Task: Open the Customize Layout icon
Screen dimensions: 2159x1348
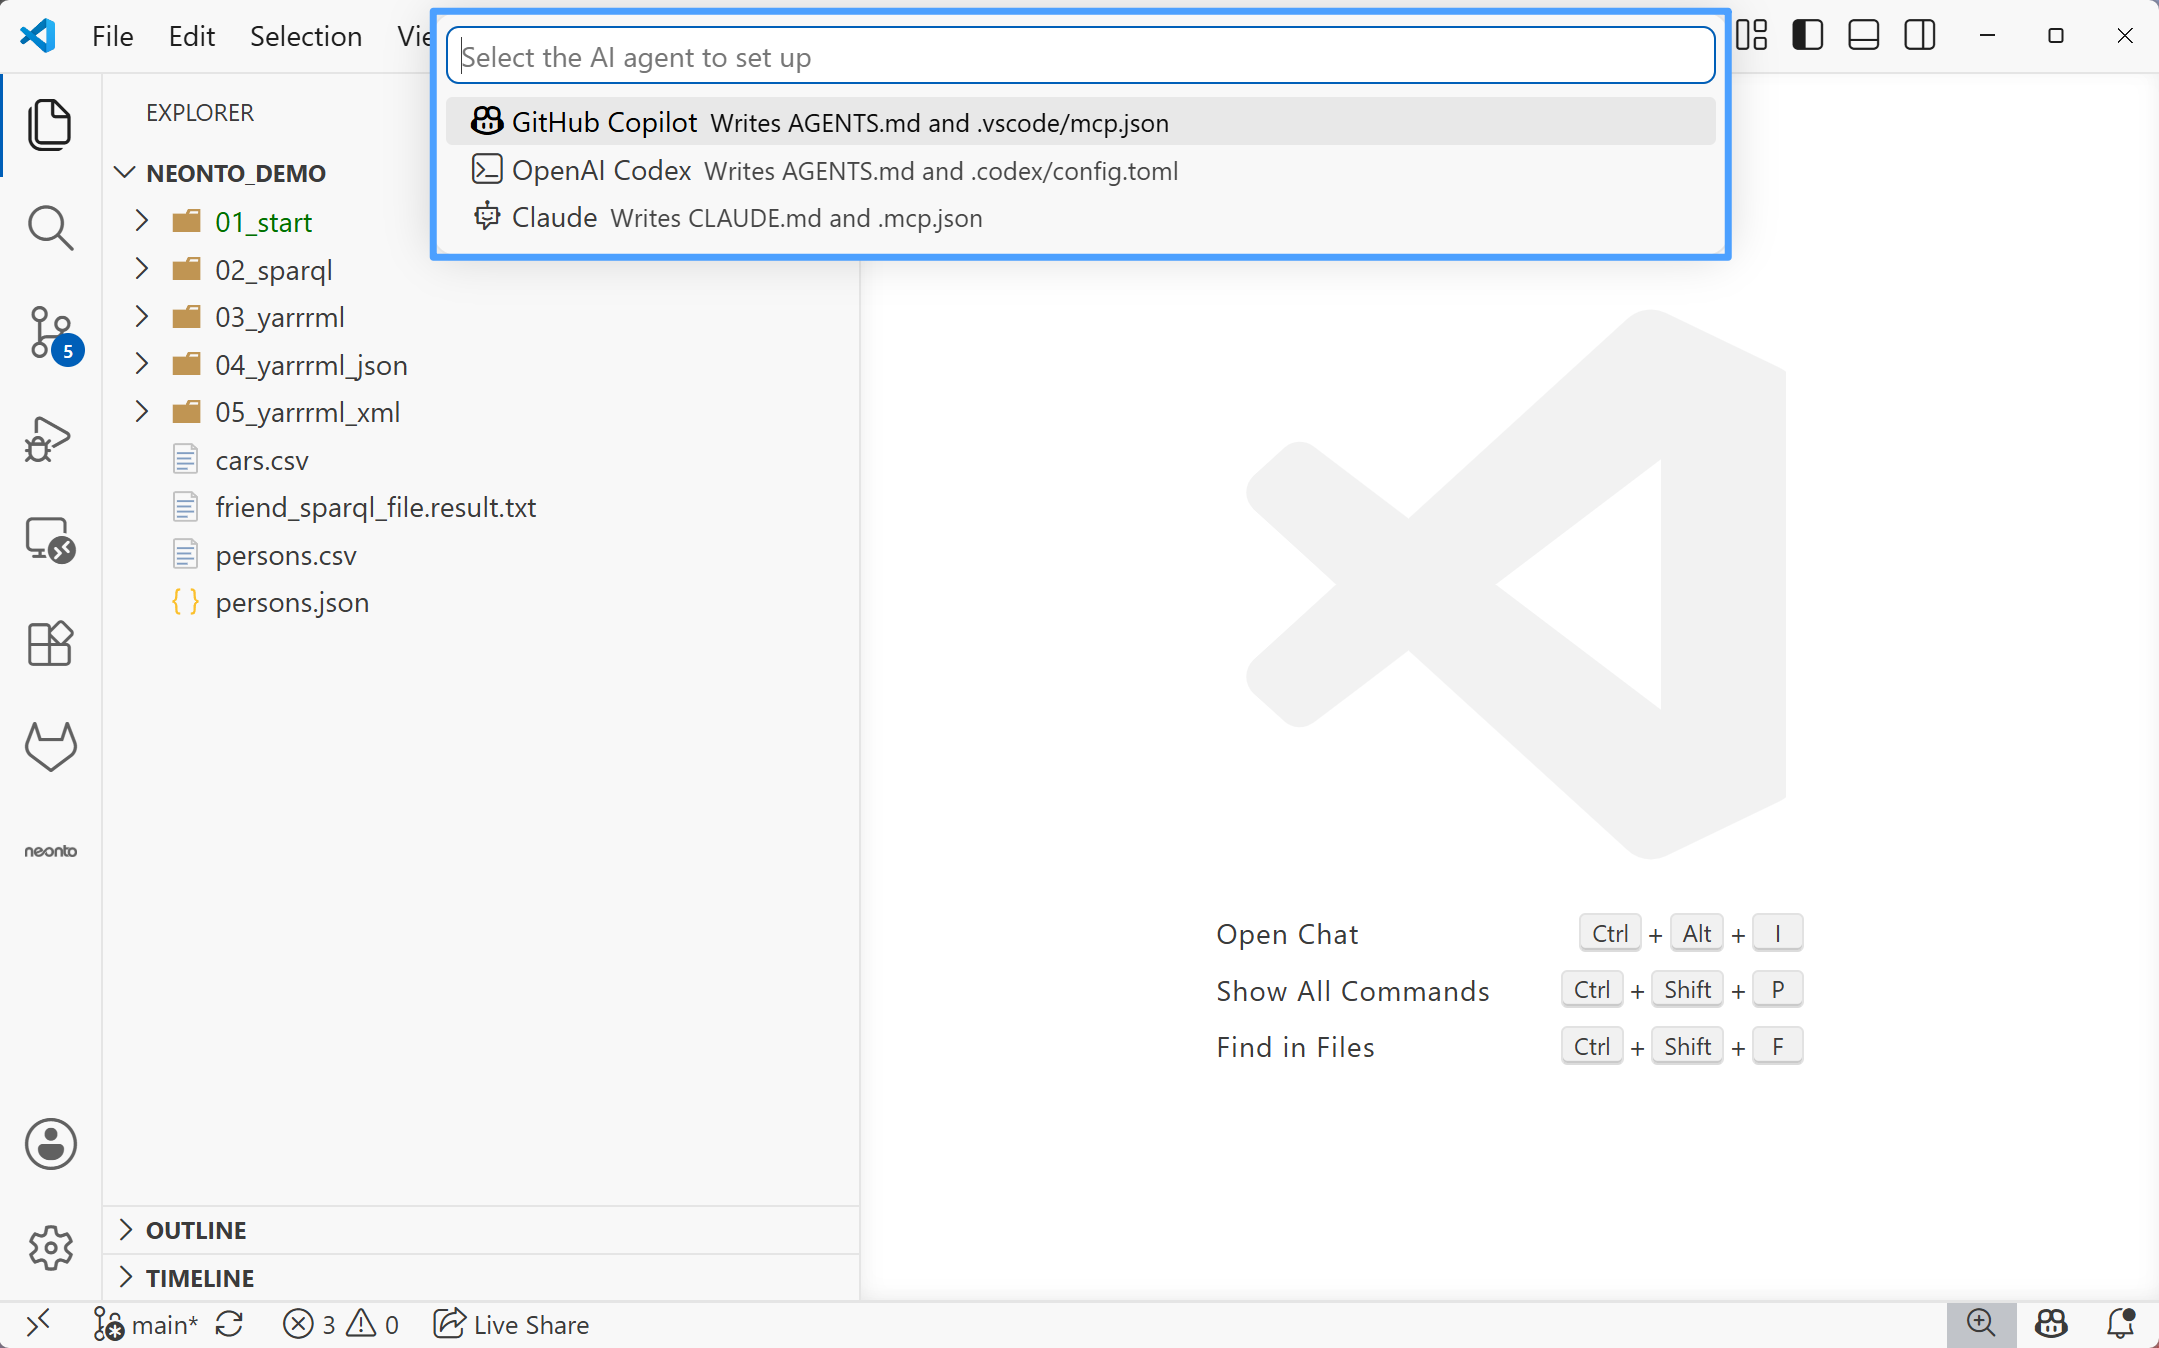Action: click(x=1752, y=36)
